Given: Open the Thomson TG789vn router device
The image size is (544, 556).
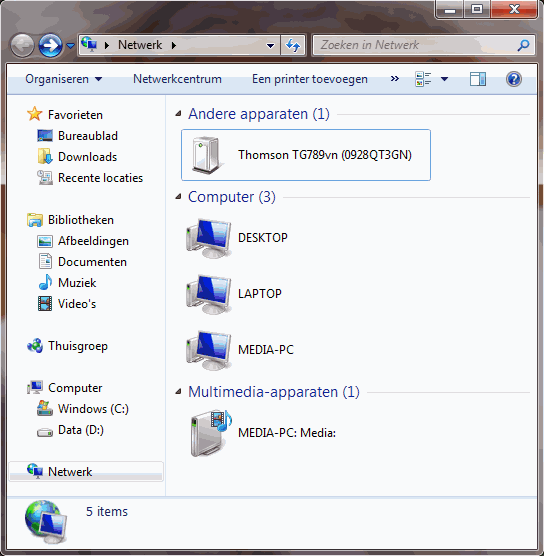Looking at the screenshot, I should tap(306, 155).
